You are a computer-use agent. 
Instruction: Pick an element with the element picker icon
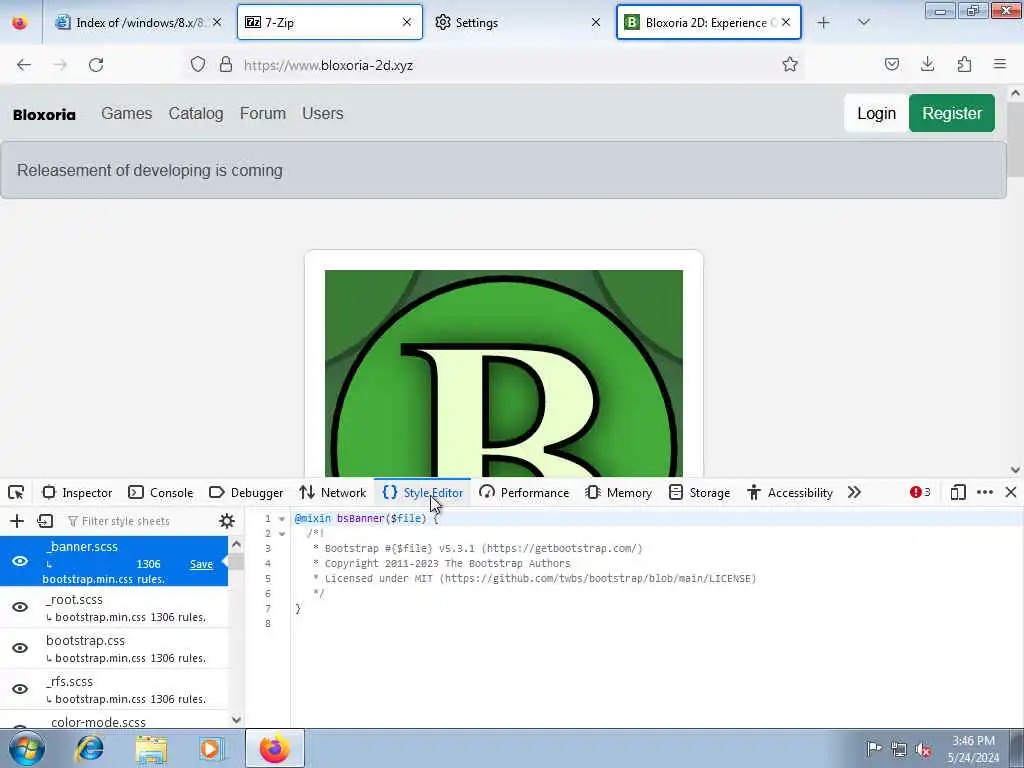[x=16, y=492]
